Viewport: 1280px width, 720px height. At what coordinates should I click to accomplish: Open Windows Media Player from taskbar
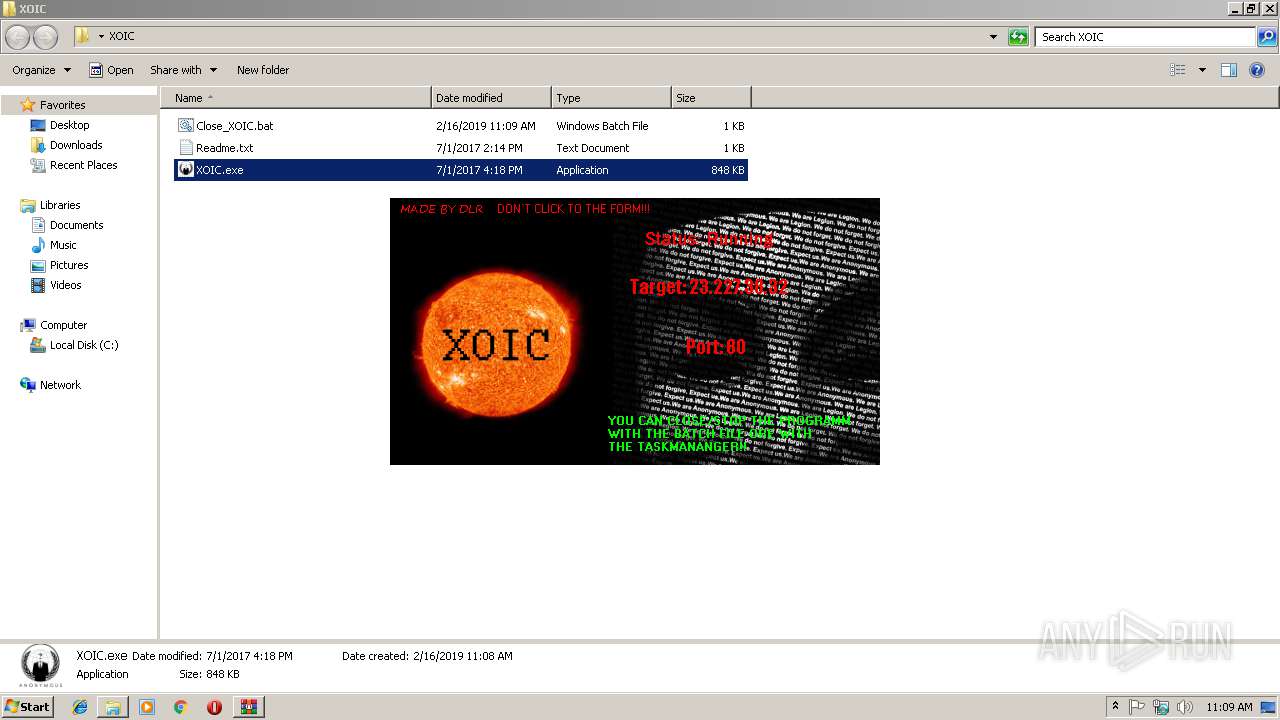(x=147, y=707)
